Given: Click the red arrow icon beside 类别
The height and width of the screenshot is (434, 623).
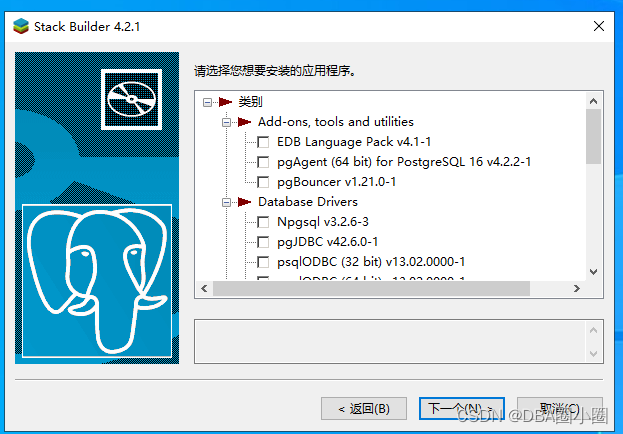Looking at the screenshot, I should click(x=225, y=102).
